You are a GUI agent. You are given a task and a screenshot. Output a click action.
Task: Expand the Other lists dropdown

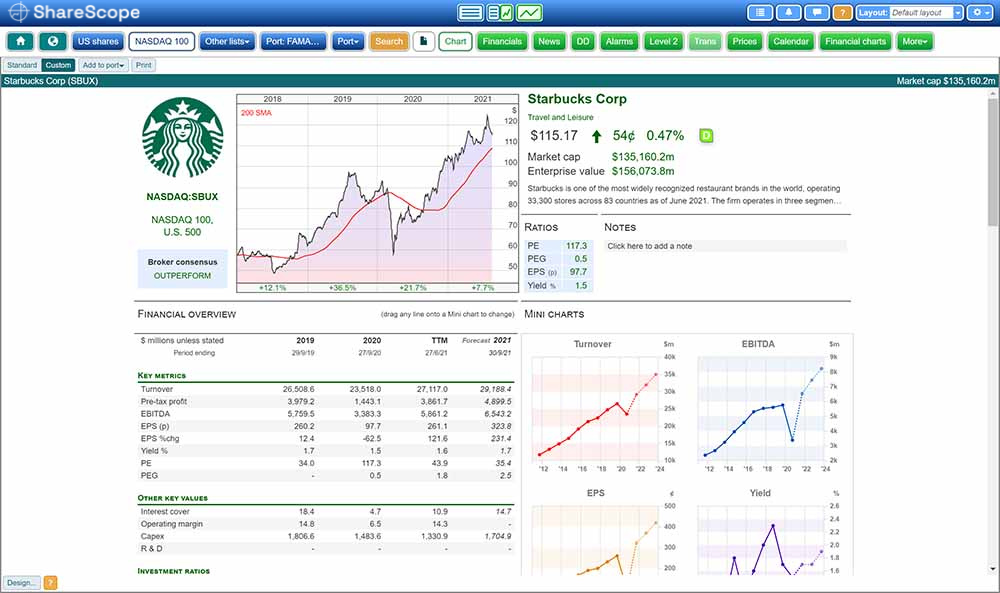click(x=227, y=42)
